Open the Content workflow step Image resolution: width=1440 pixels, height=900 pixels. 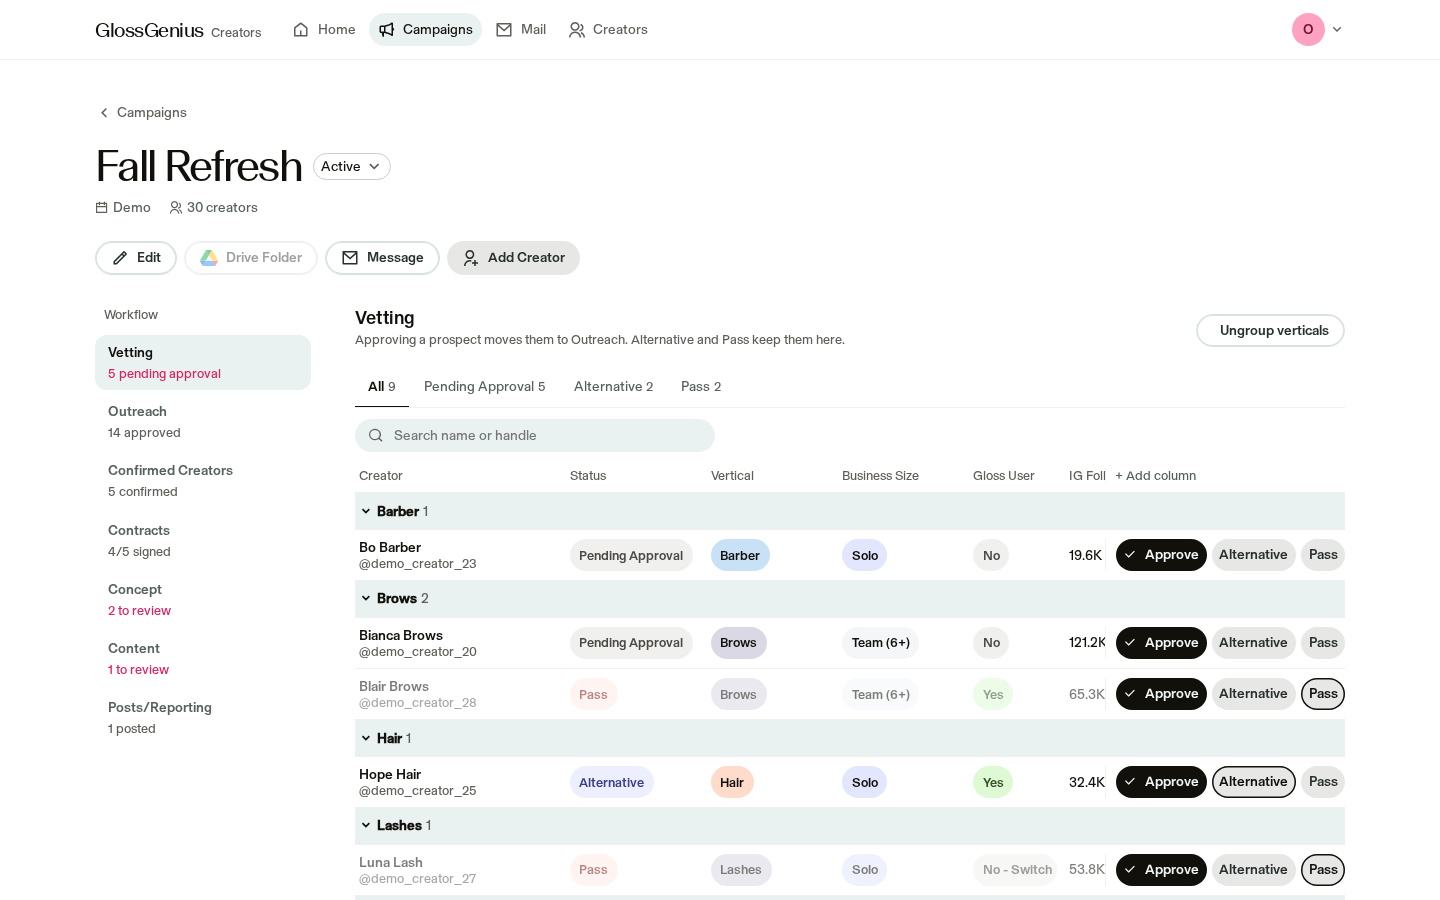coord(203,658)
